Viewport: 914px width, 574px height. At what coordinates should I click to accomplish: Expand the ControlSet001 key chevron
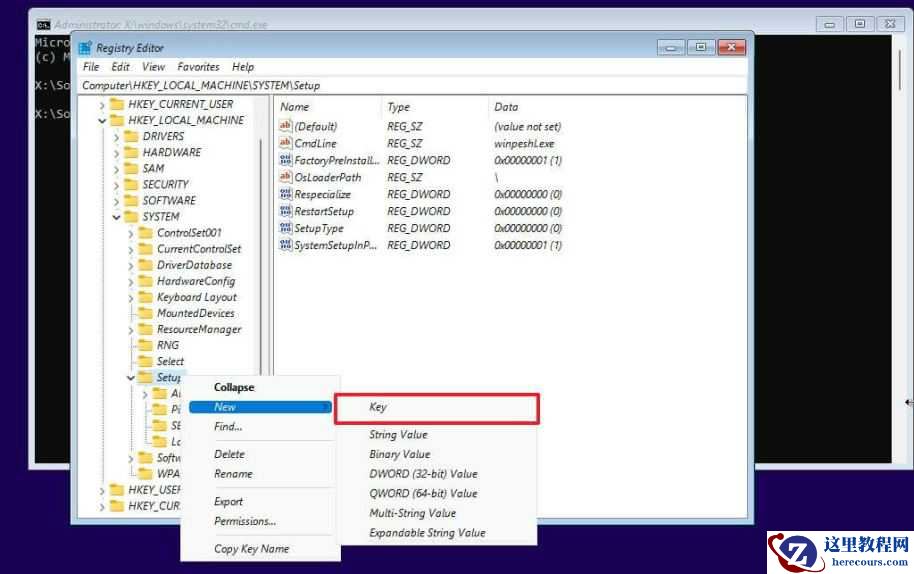click(x=130, y=234)
